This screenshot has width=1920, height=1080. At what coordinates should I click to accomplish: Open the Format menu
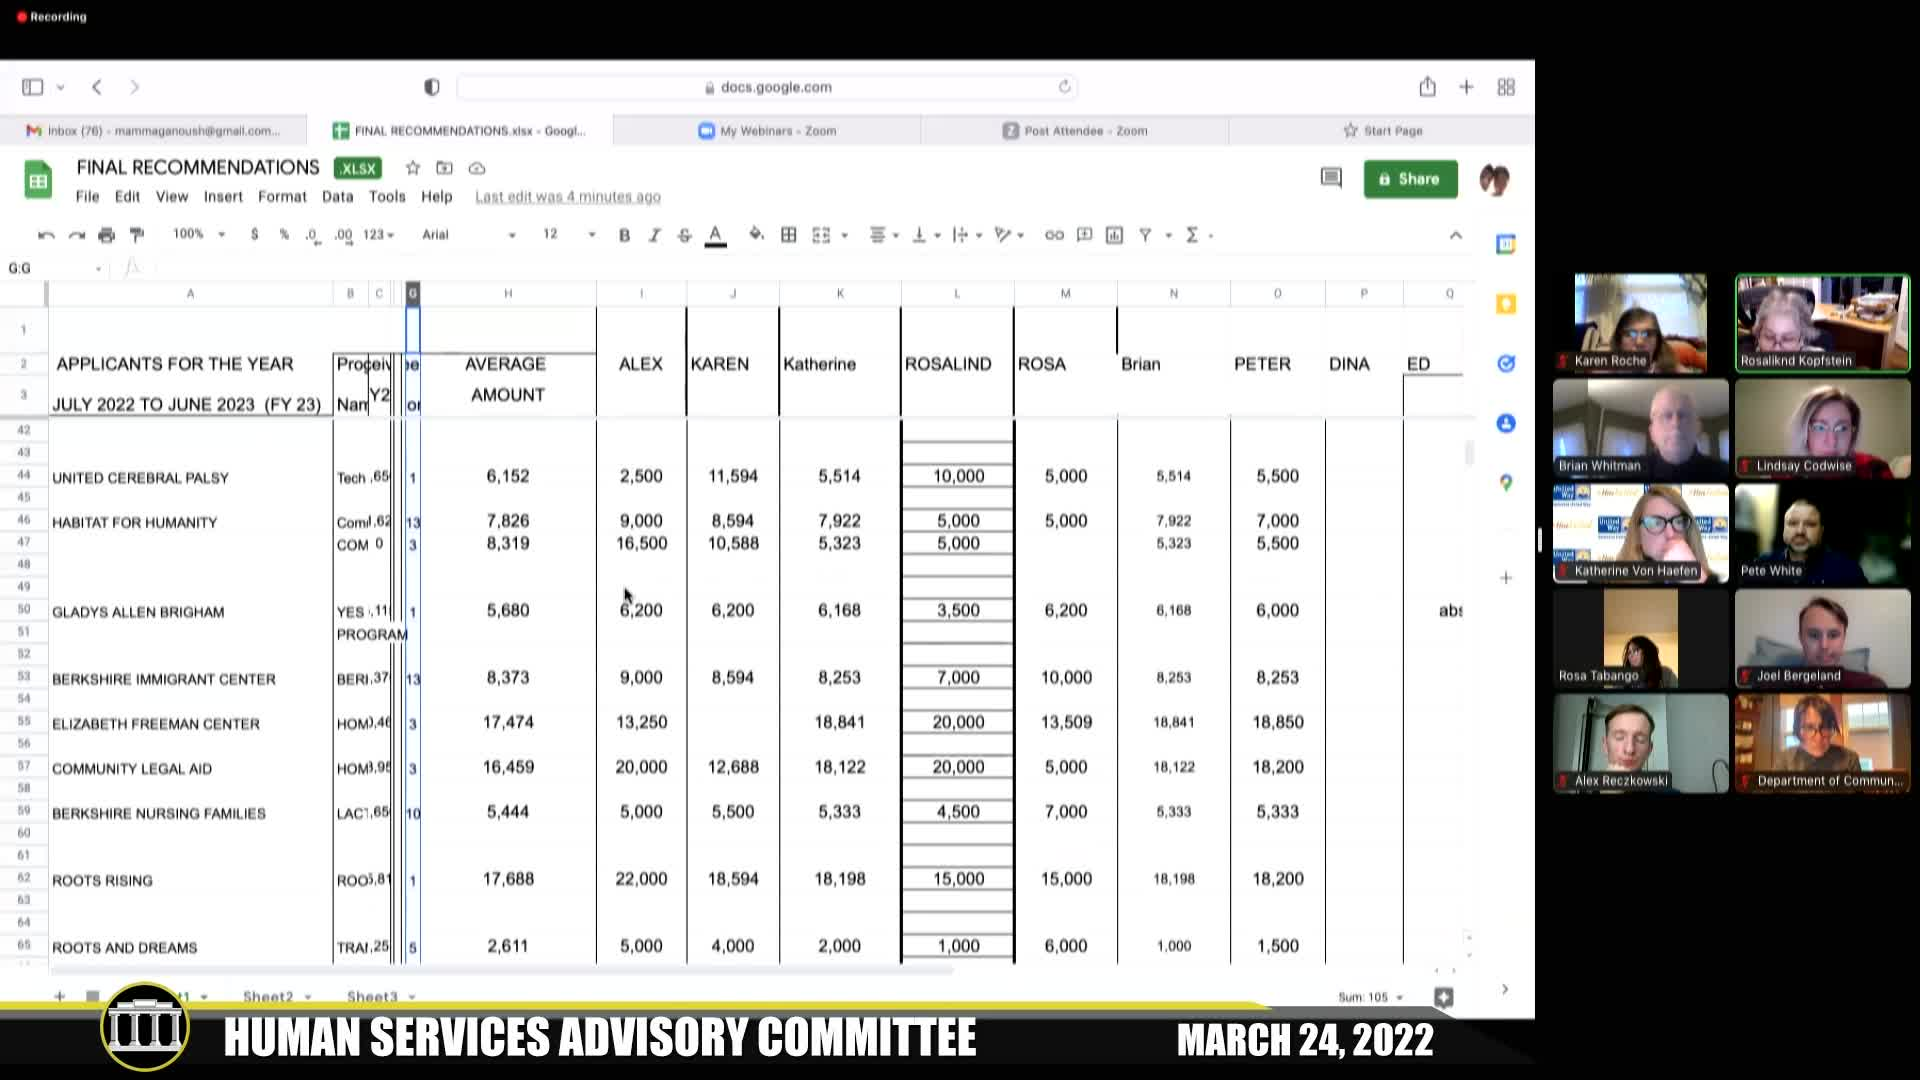tap(282, 197)
